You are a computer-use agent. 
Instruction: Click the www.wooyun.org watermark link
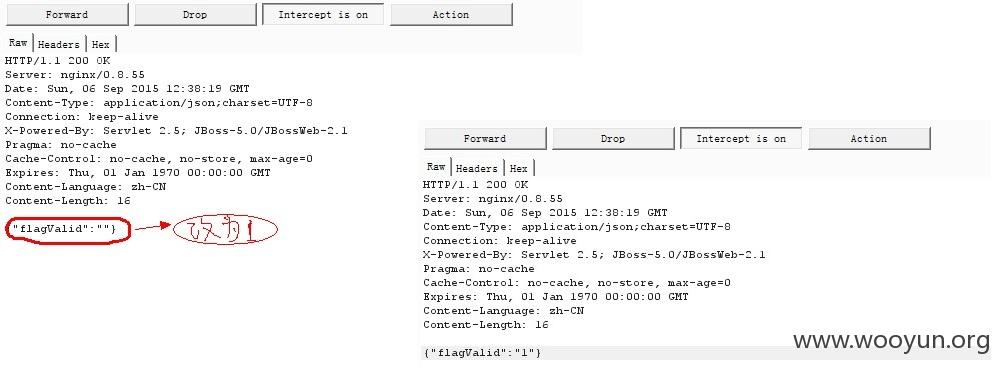point(891,341)
